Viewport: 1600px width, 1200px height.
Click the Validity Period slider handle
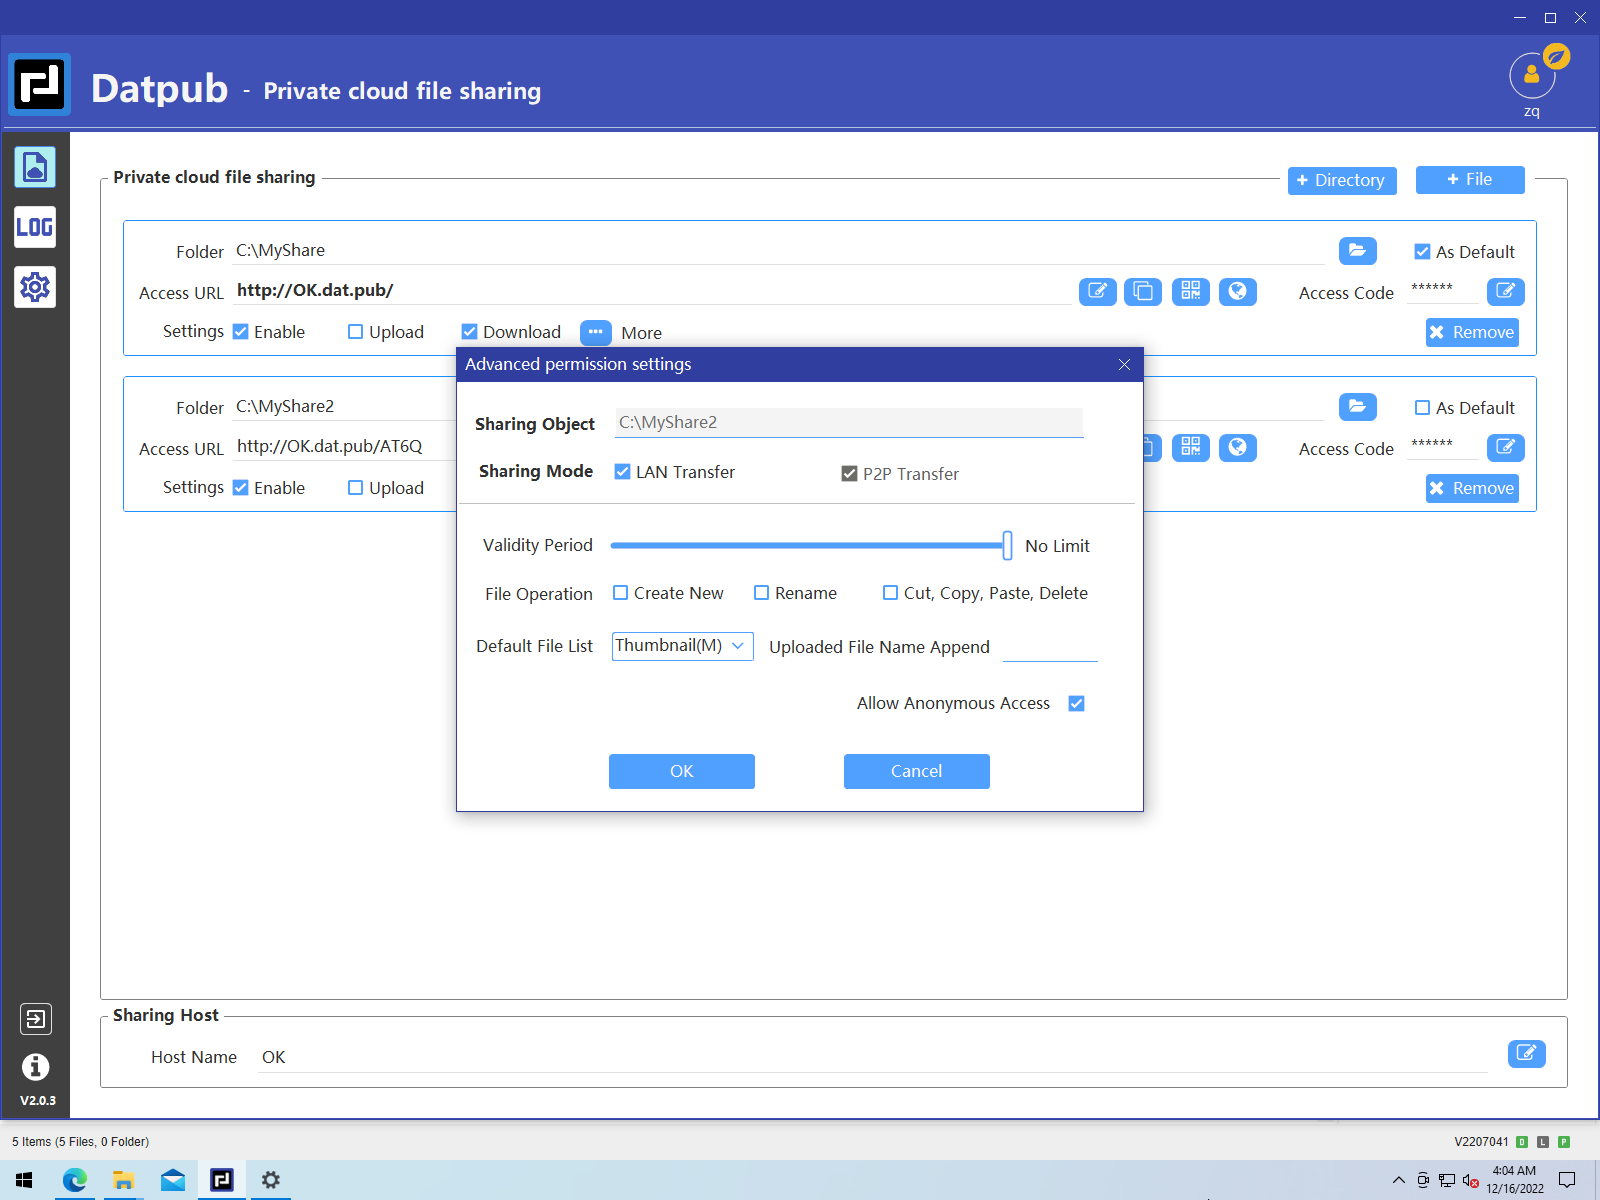coord(1007,545)
